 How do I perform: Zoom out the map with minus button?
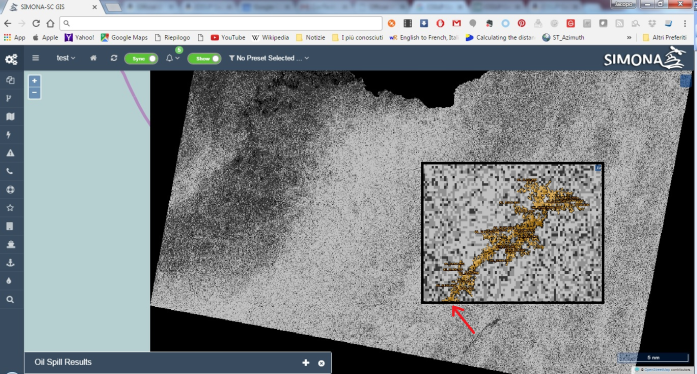(x=35, y=92)
